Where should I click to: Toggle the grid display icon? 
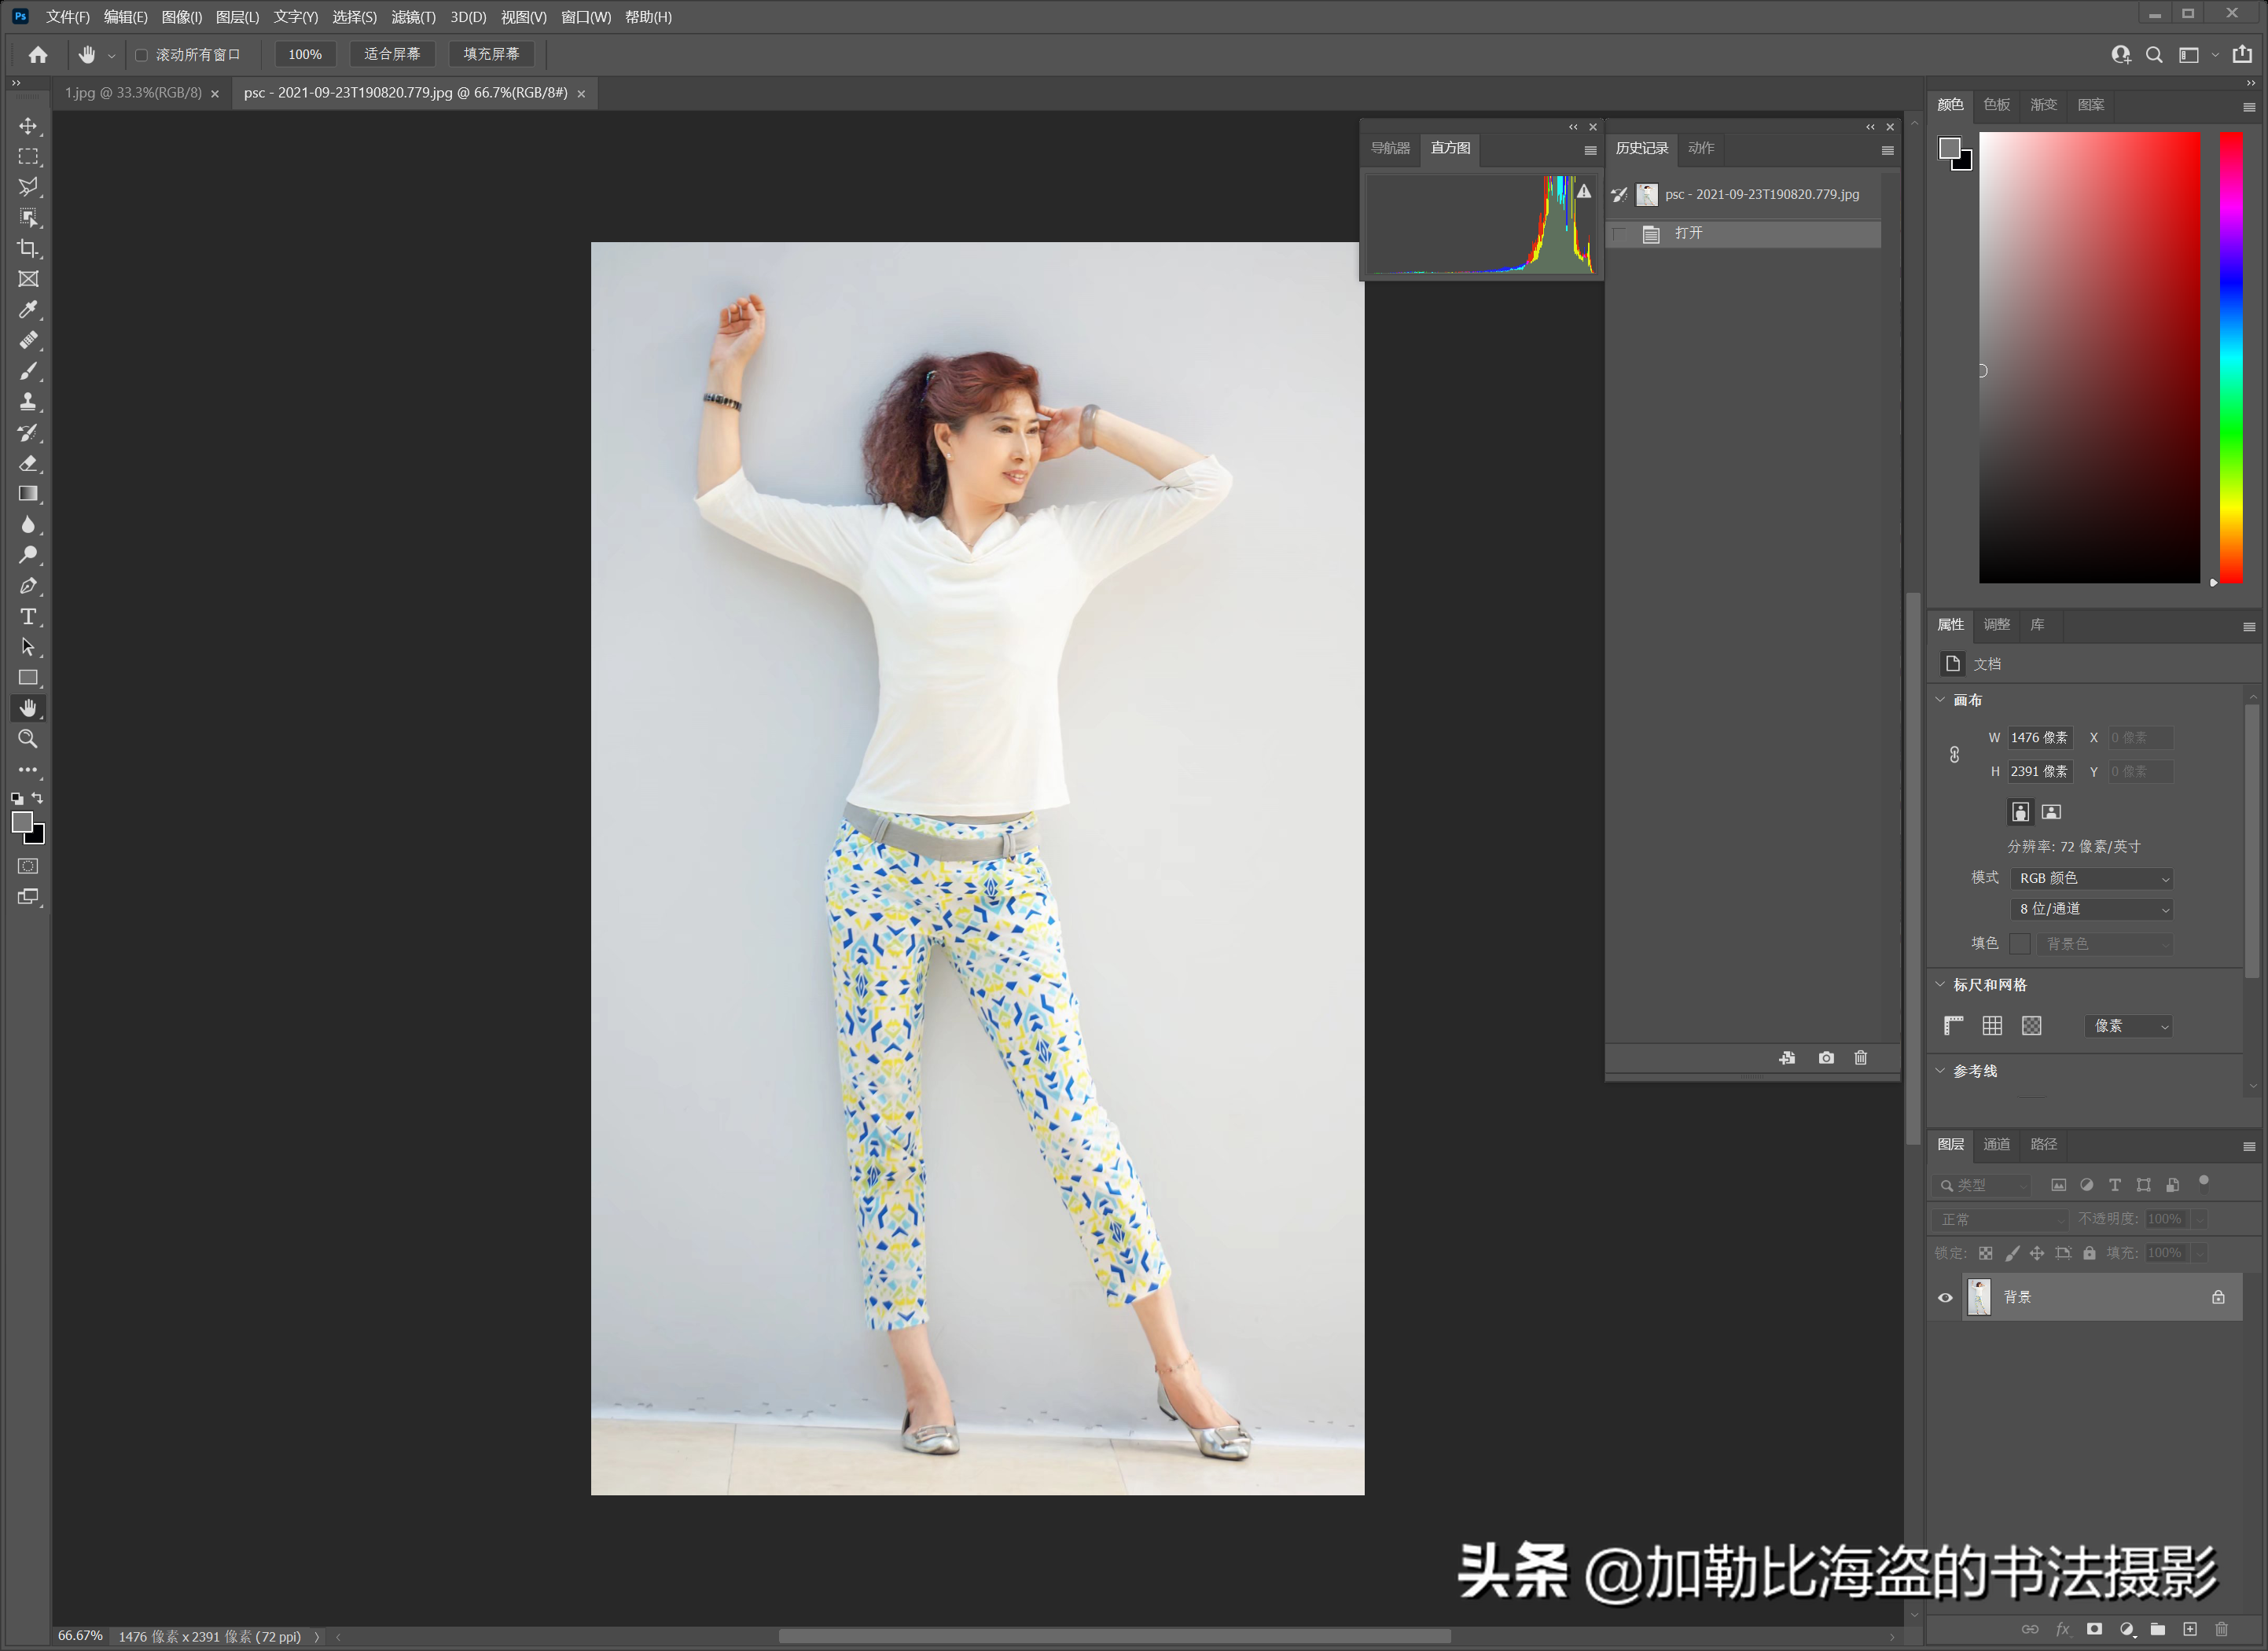point(1992,1026)
